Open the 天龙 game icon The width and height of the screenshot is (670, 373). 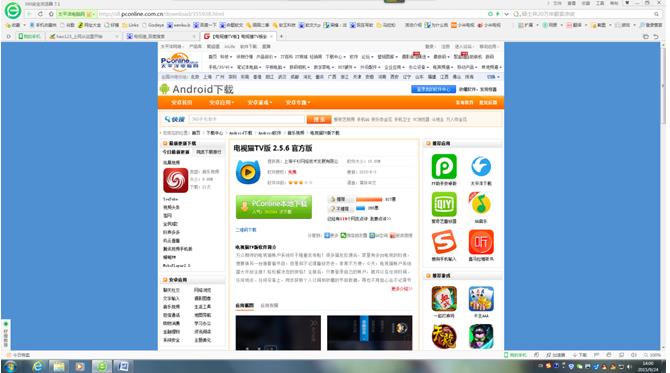point(444,337)
